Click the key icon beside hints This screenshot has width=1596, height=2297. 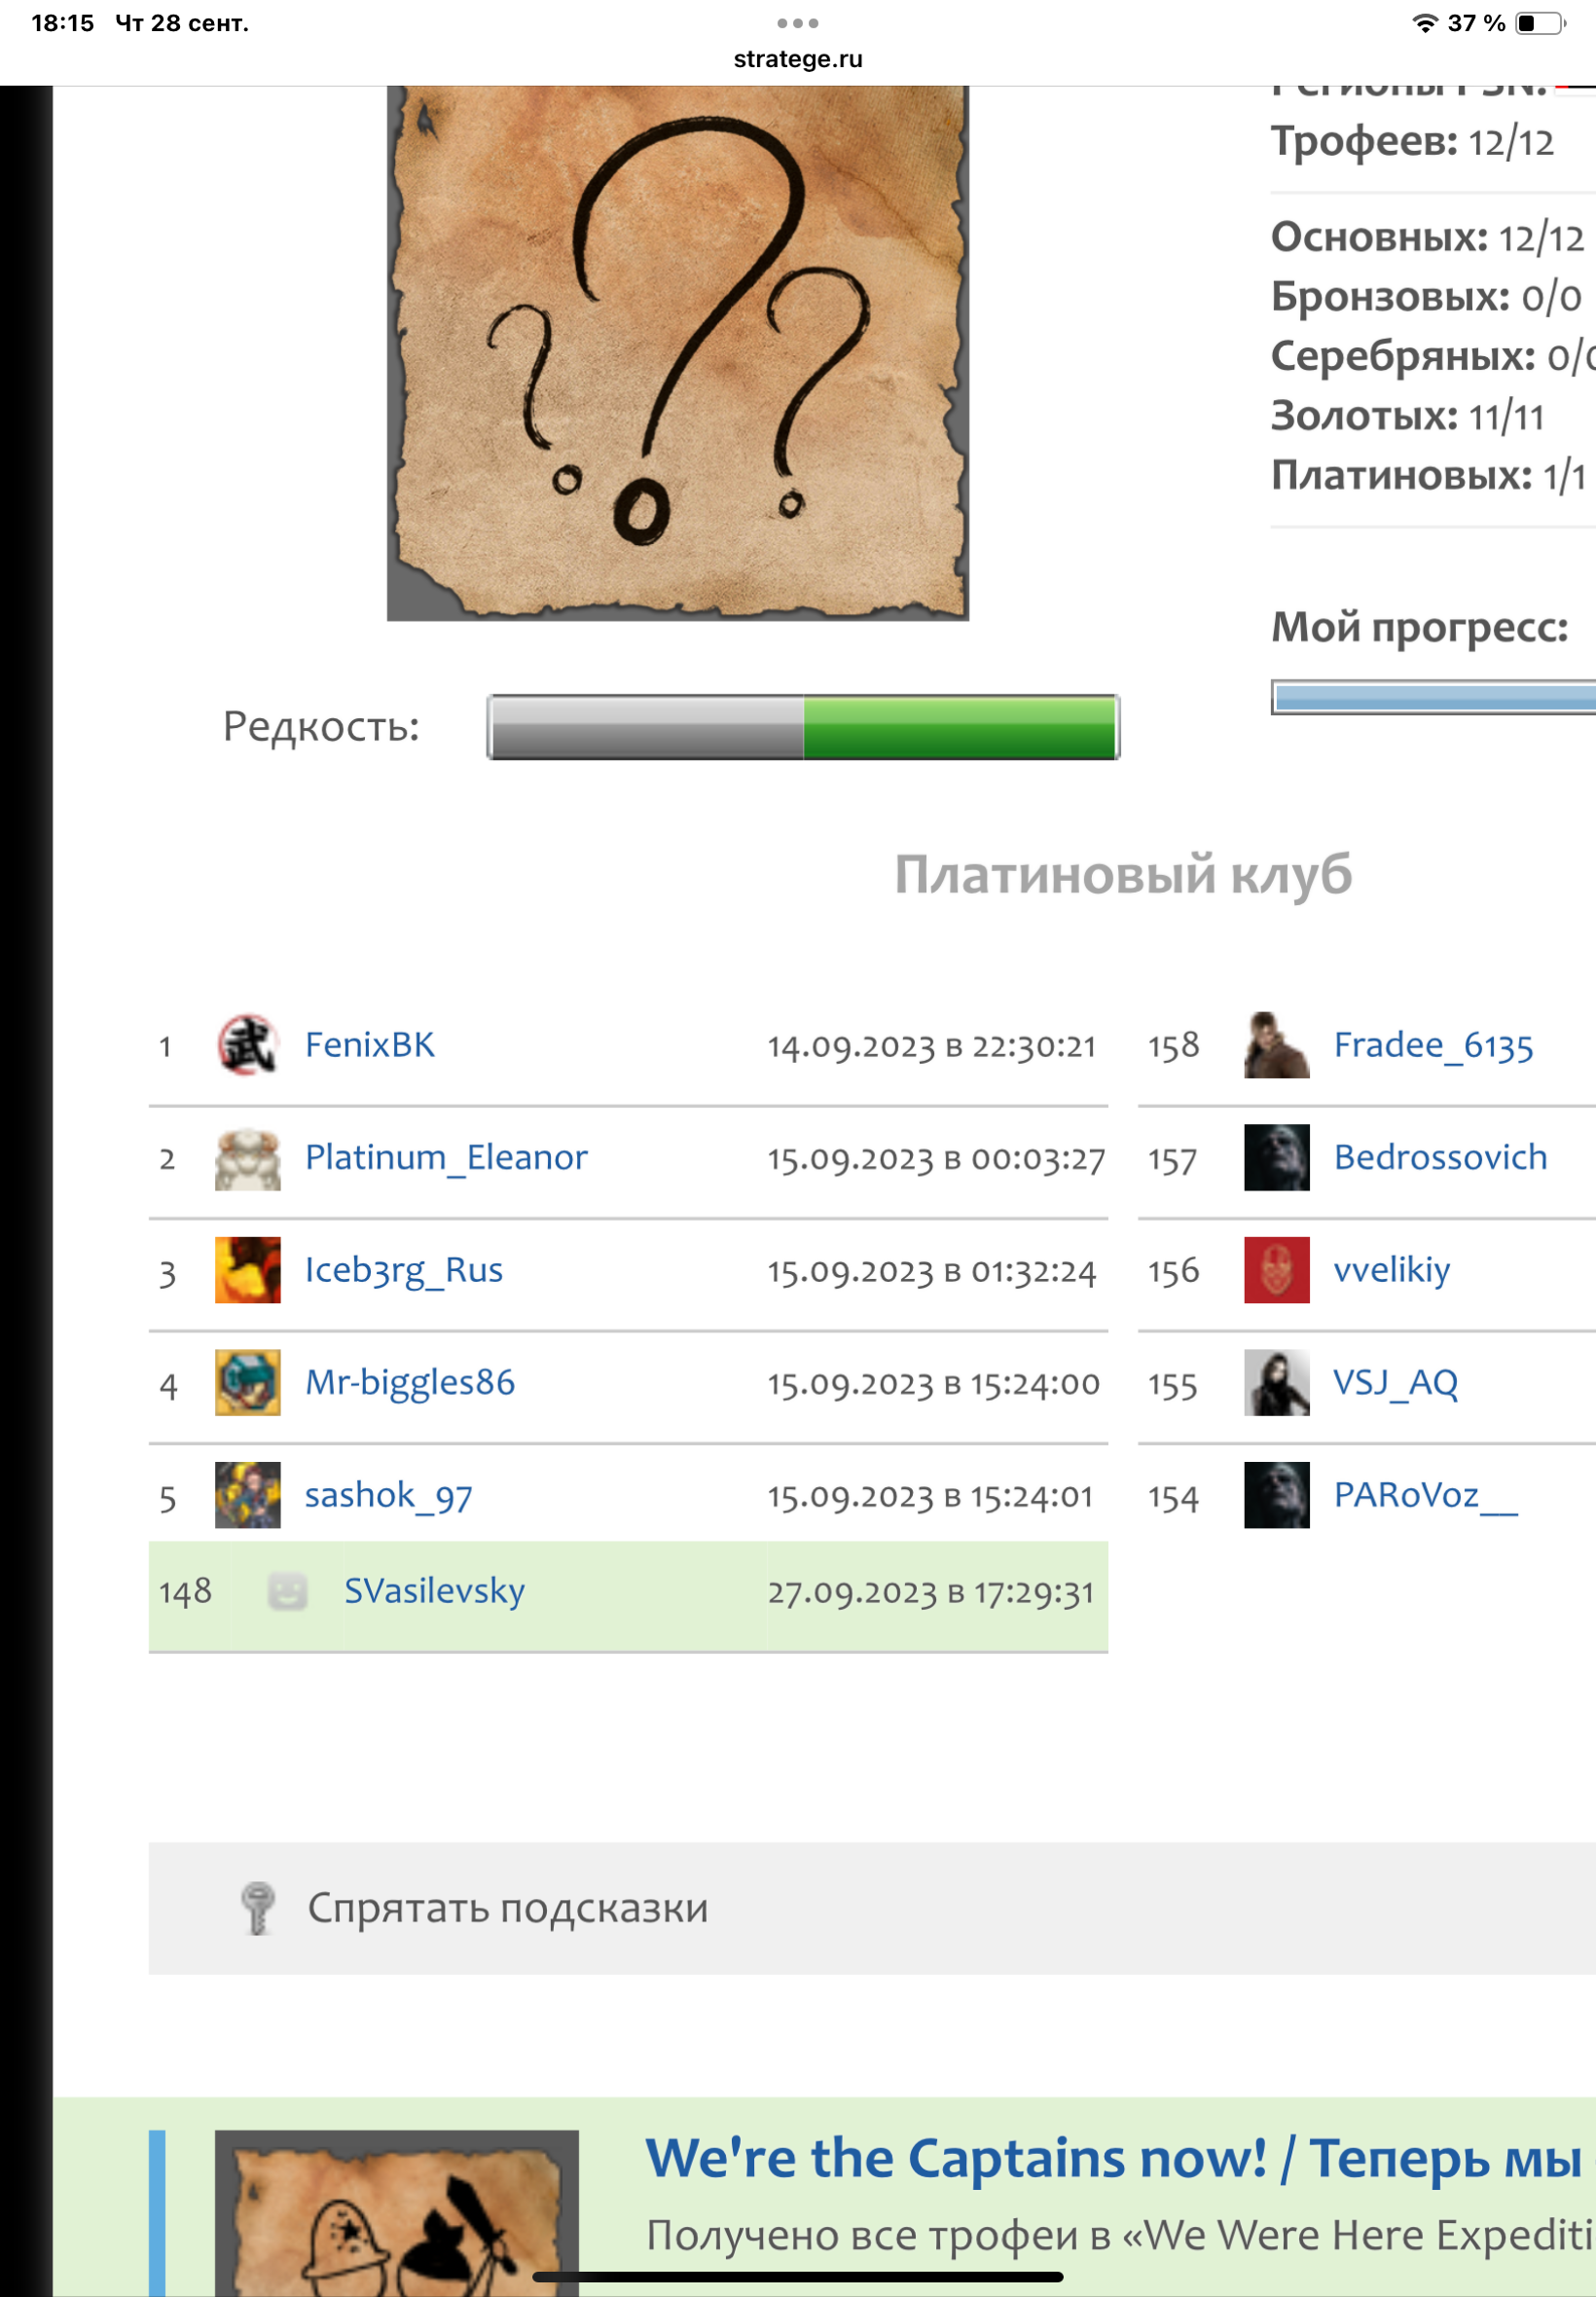(x=258, y=1908)
